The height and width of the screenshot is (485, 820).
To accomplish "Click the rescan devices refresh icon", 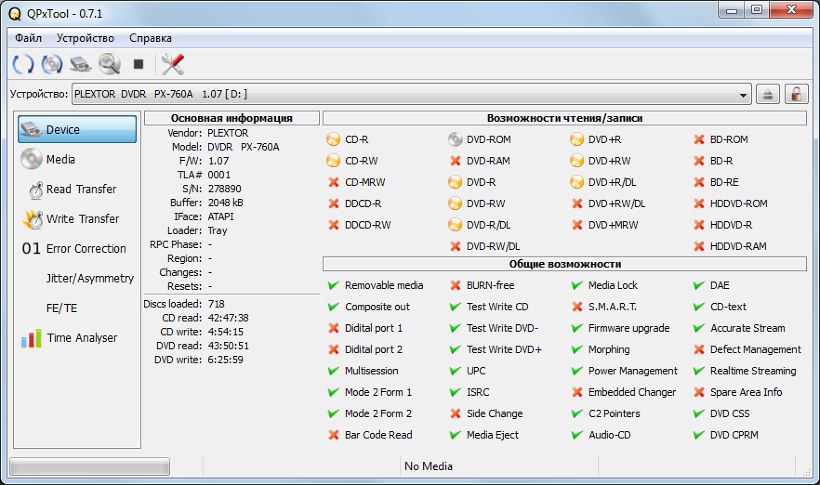I will point(23,64).
